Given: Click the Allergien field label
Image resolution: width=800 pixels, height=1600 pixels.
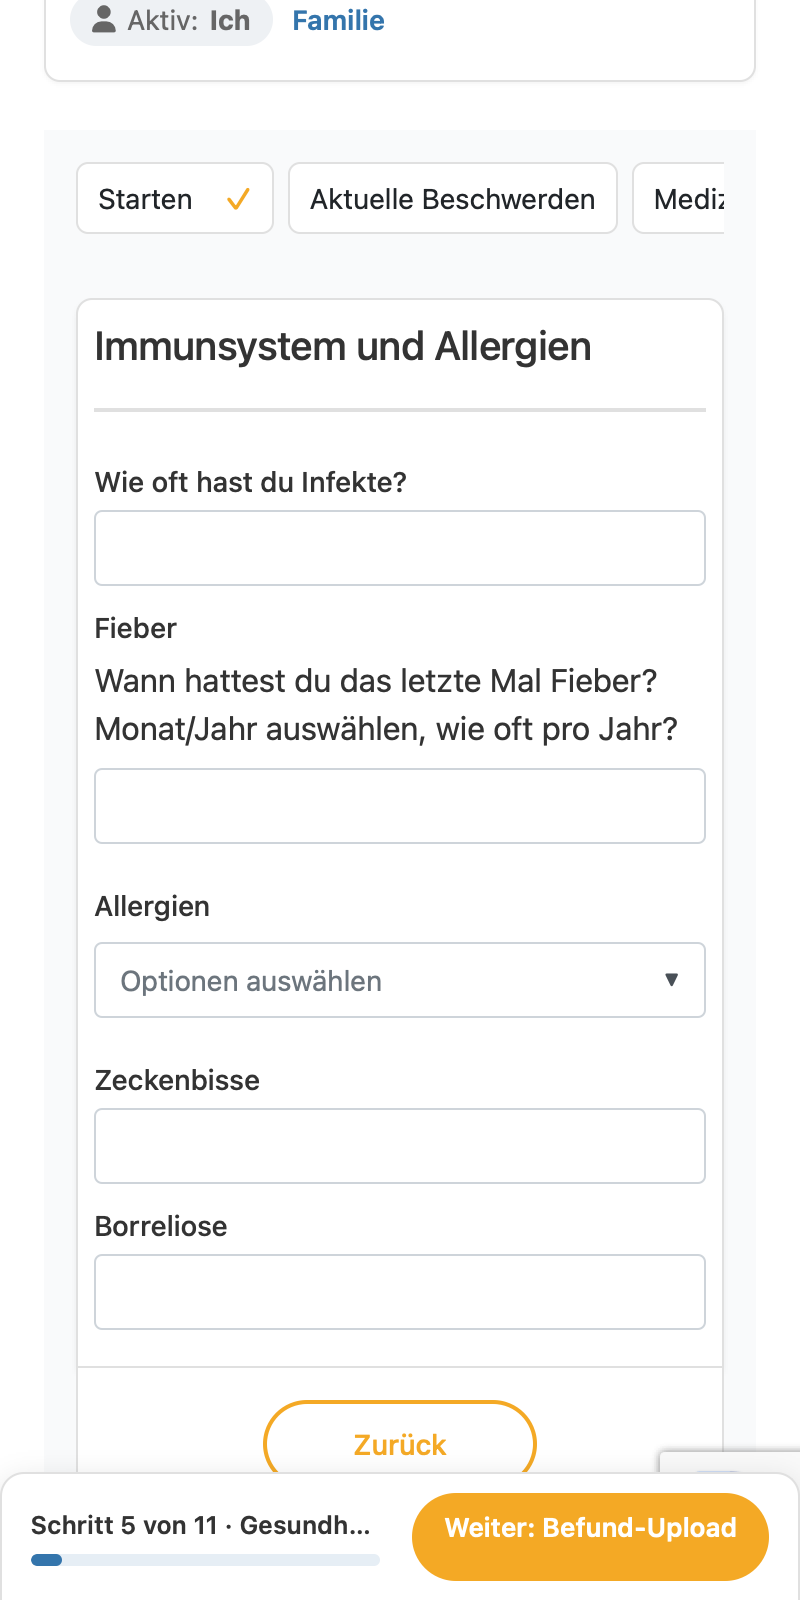Looking at the screenshot, I should [152, 906].
